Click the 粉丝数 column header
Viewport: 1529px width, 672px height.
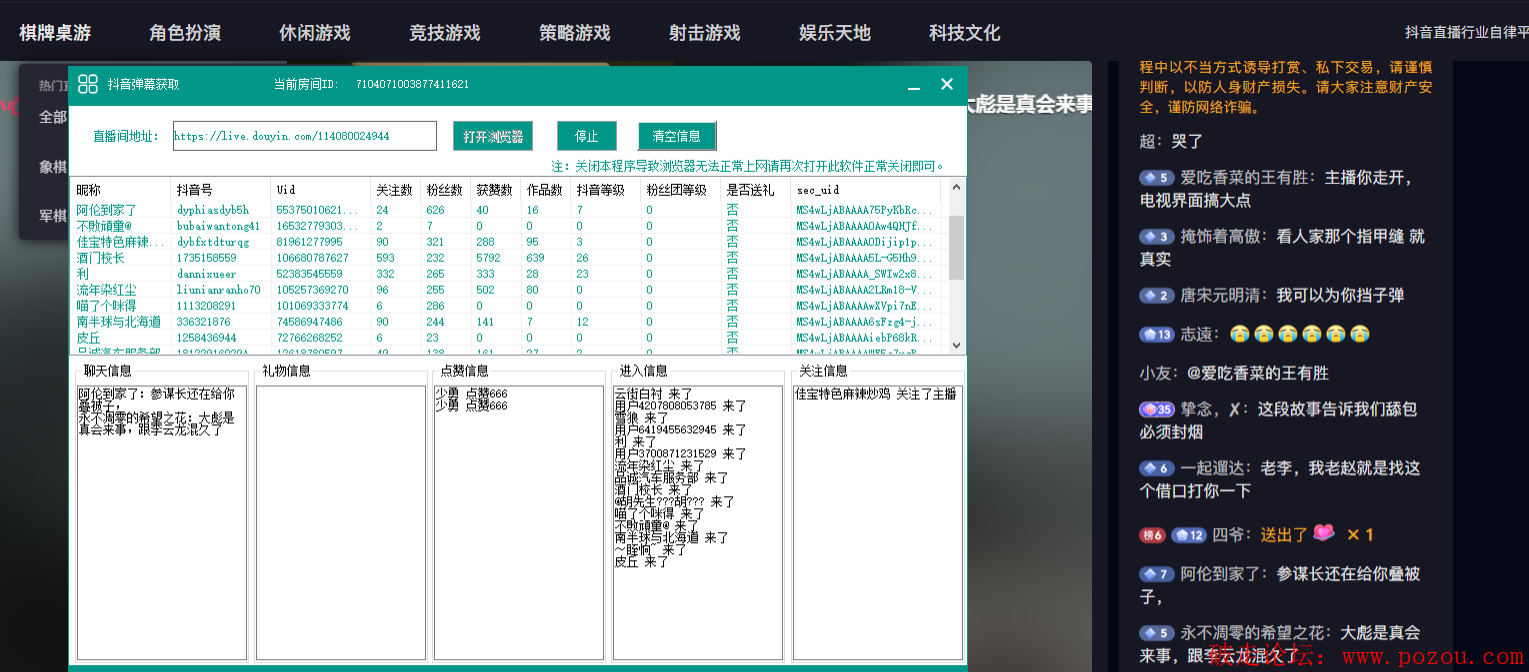tap(445, 190)
